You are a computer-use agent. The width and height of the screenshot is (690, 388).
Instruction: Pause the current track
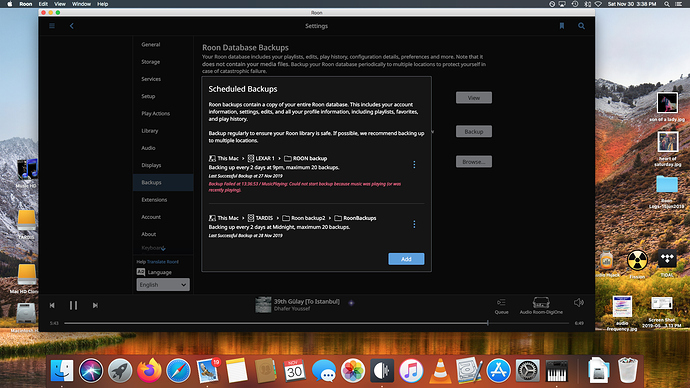coord(73,305)
